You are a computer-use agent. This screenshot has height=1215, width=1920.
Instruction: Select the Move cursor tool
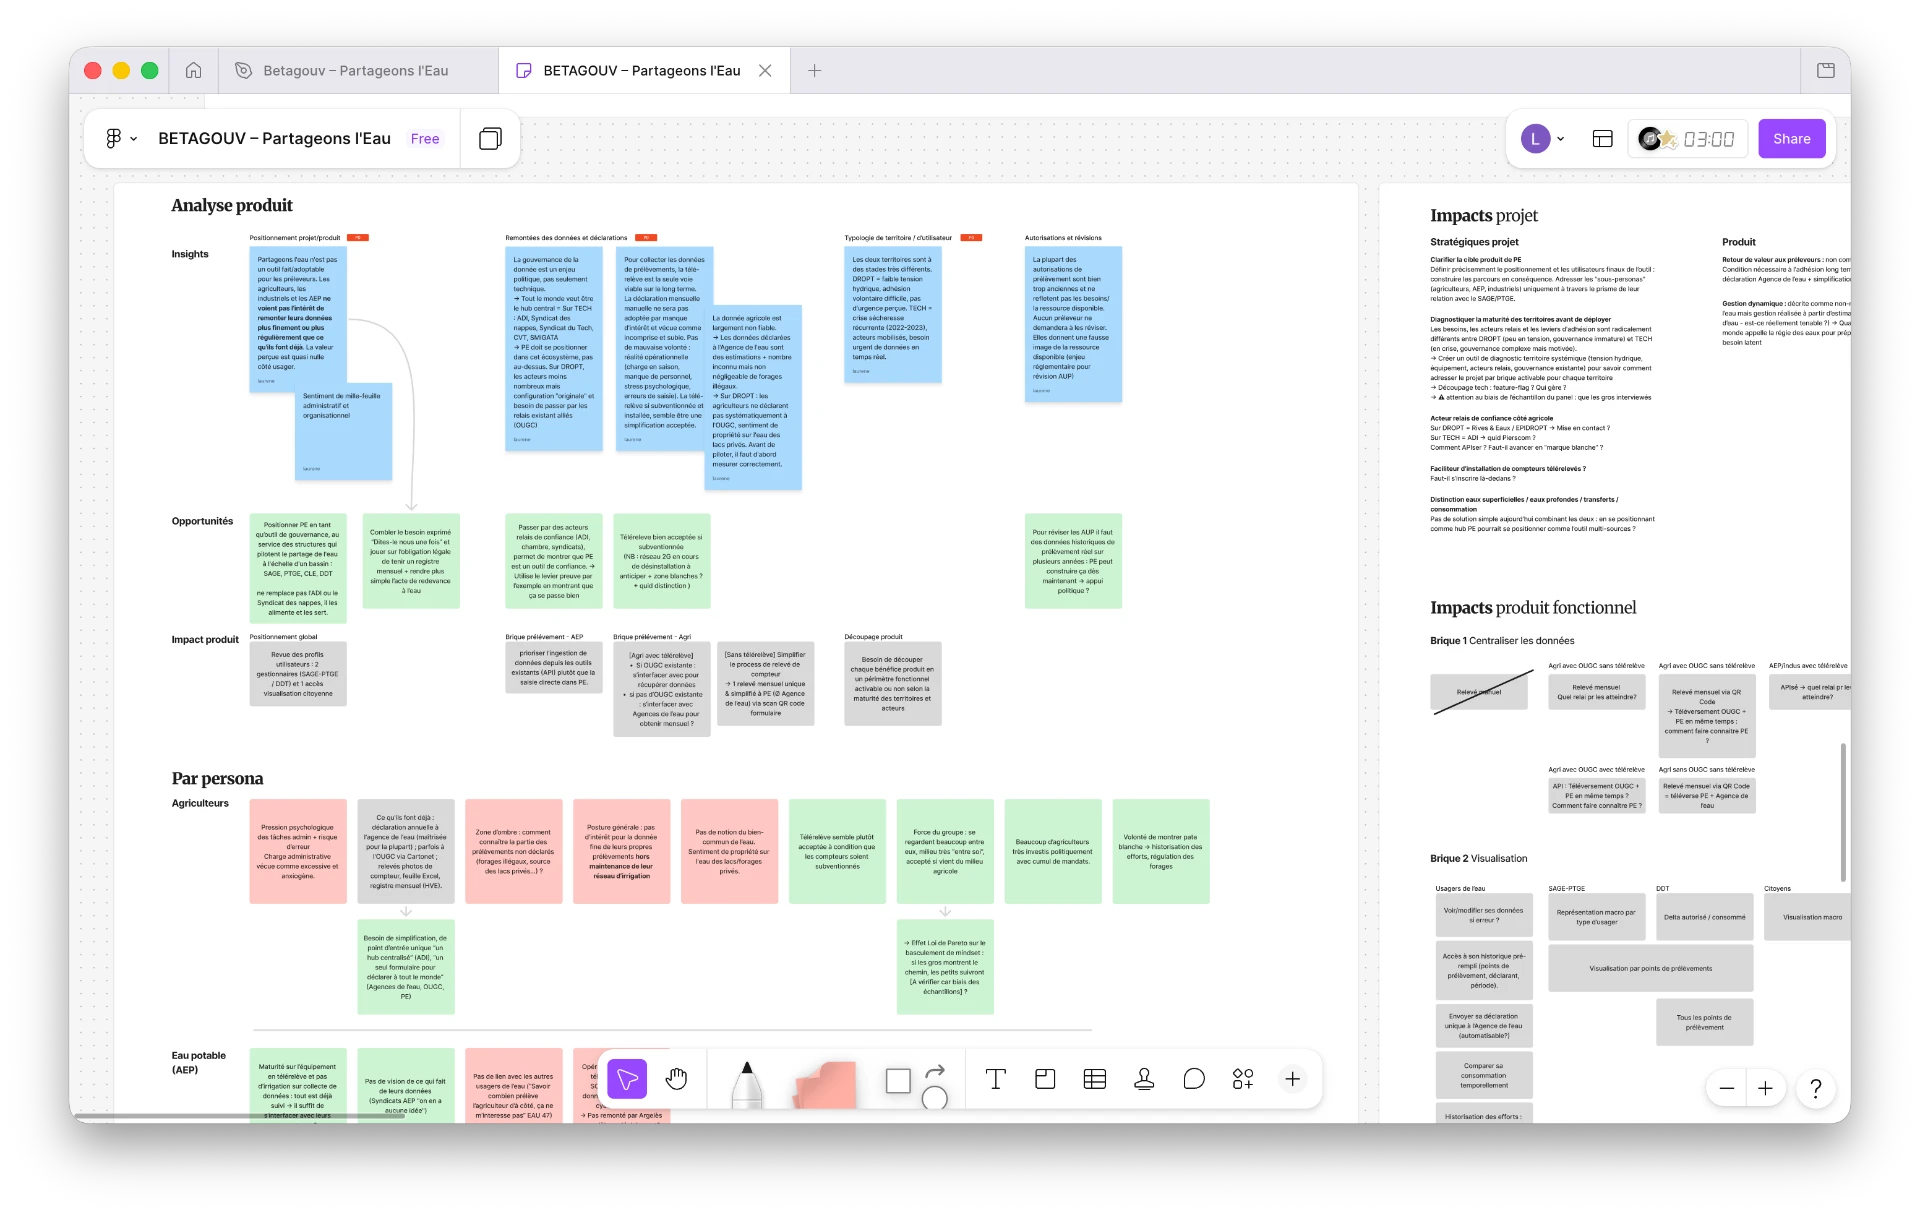coord(627,1079)
